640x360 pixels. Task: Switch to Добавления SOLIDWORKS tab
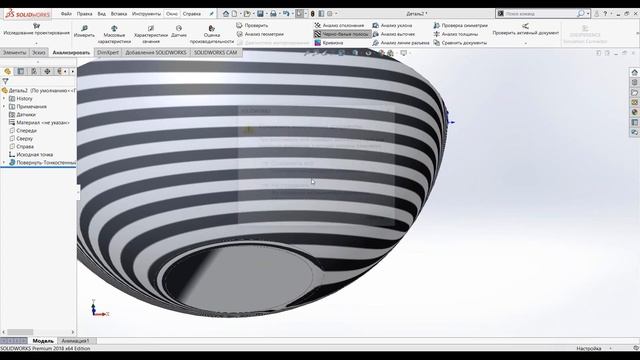(156, 52)
